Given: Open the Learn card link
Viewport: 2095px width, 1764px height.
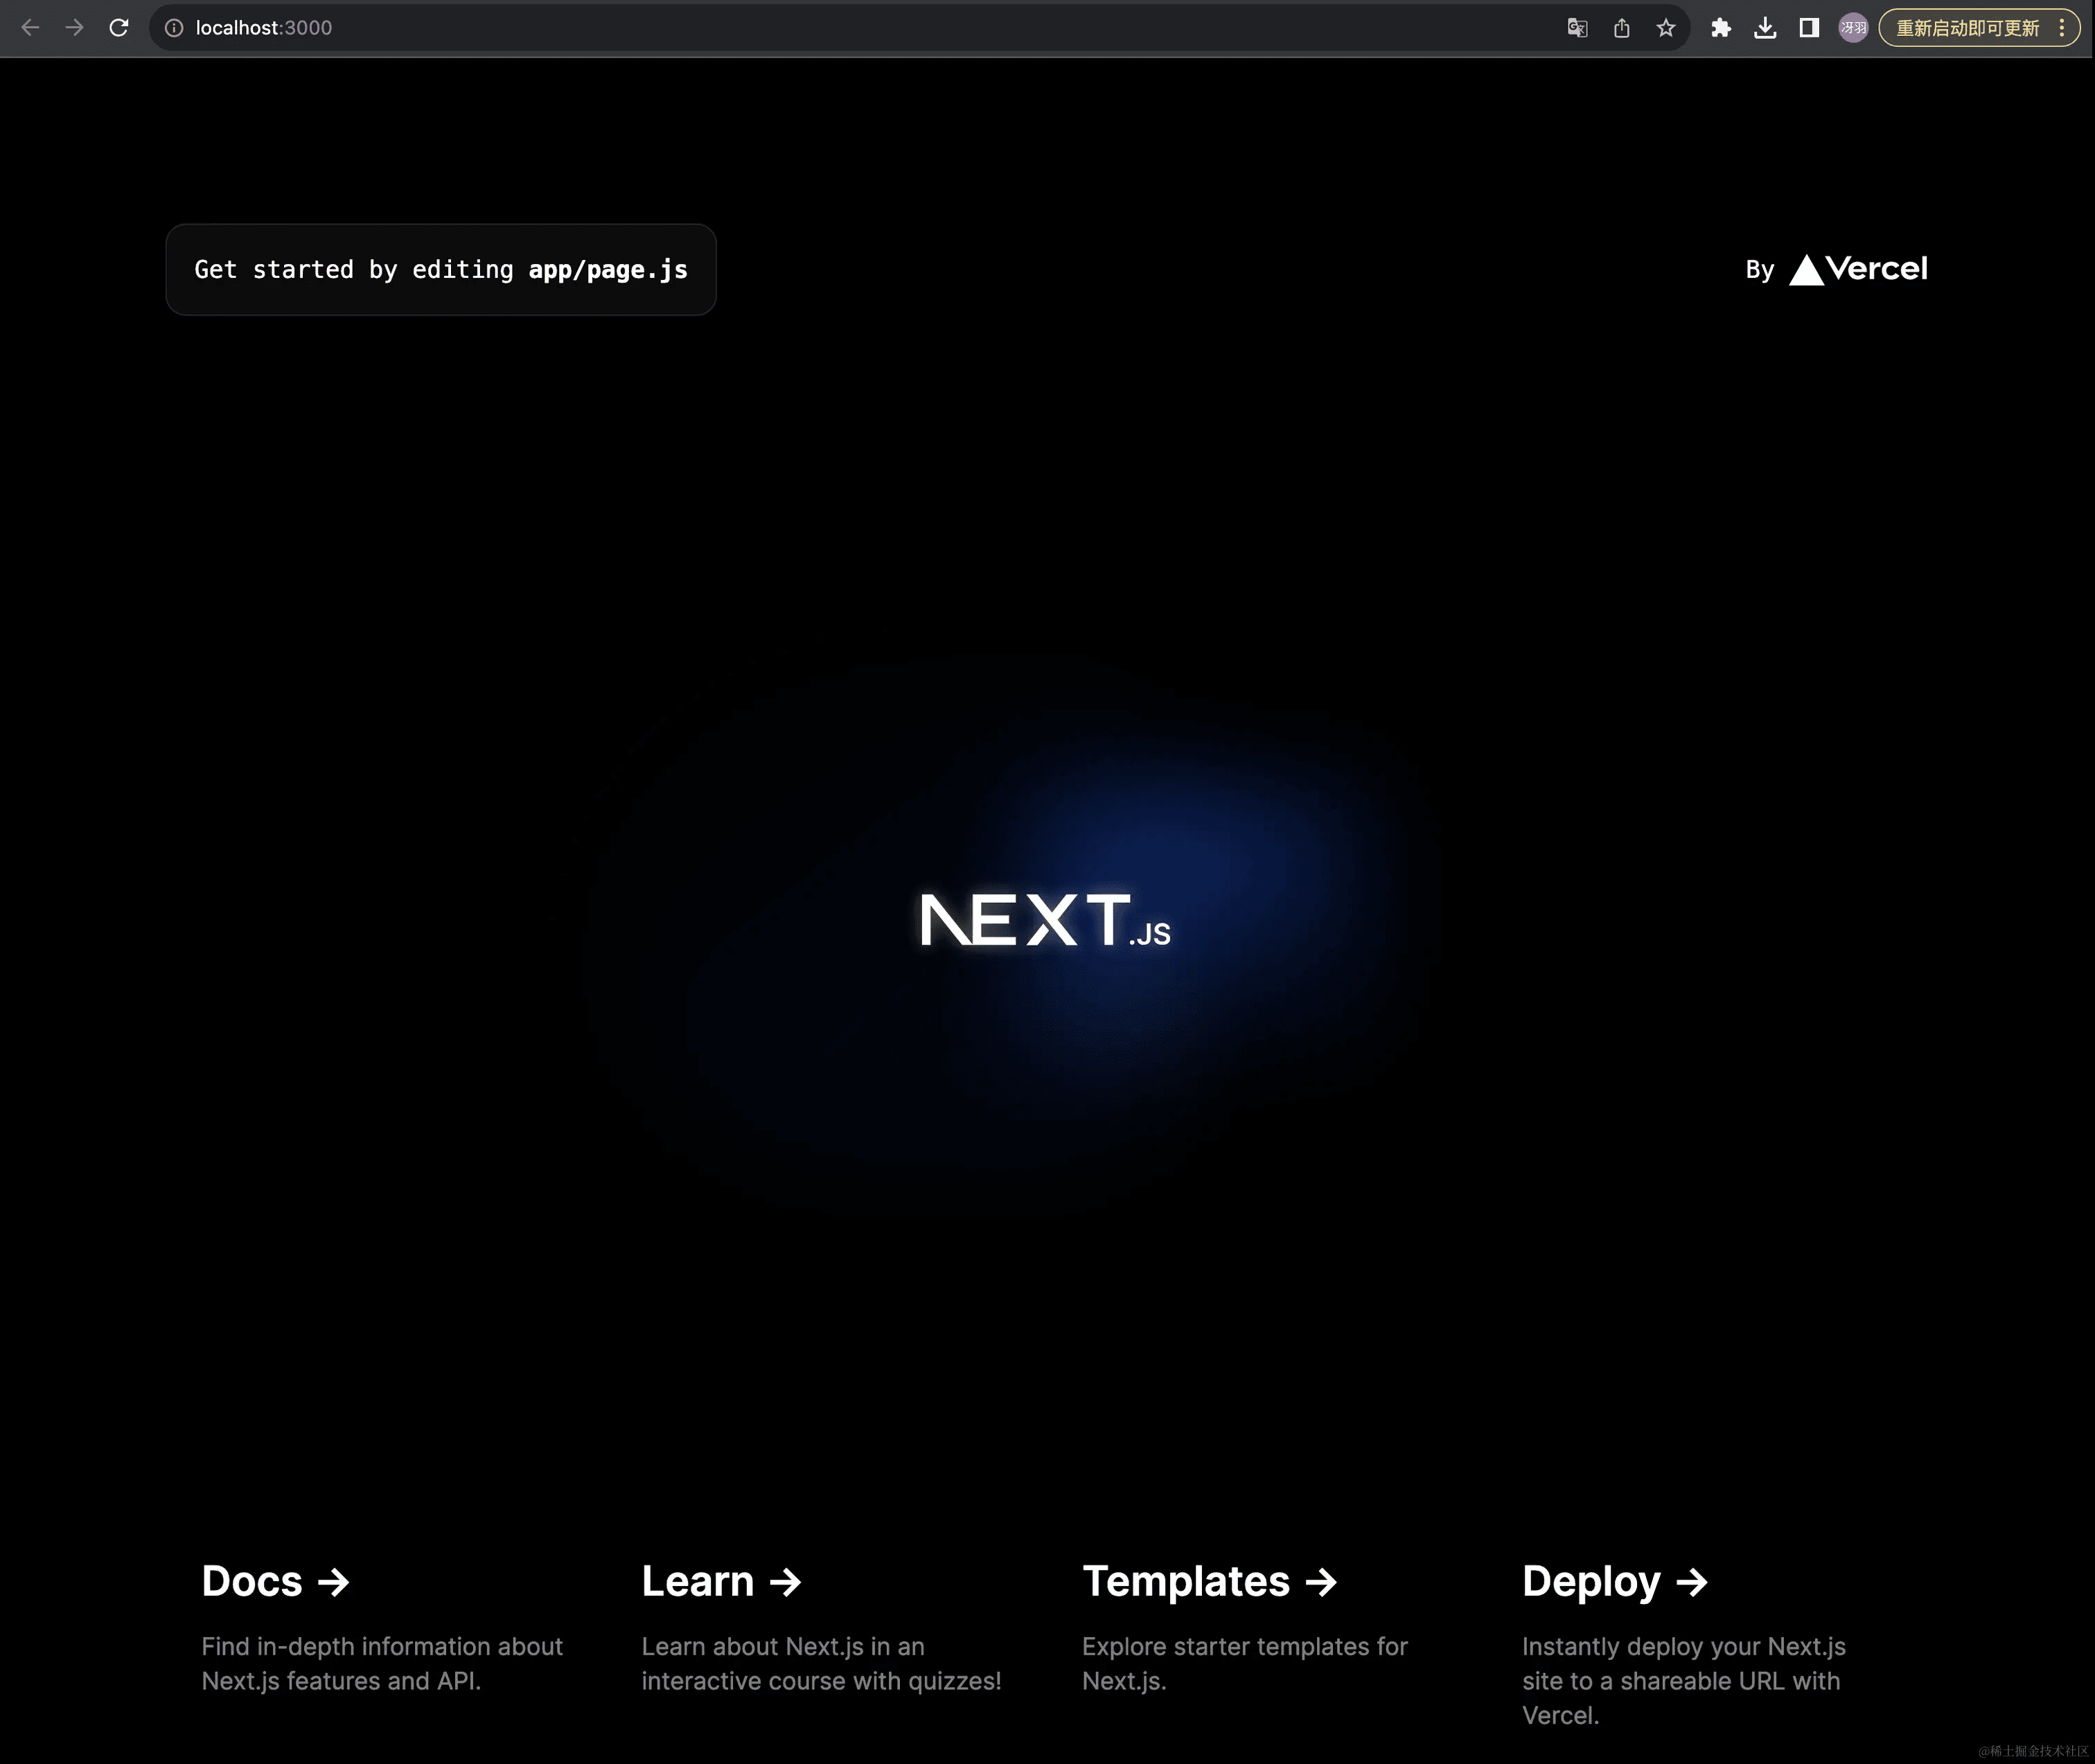Looking at the screenshot, I should pyautogui.click(x=721, y=1581).
